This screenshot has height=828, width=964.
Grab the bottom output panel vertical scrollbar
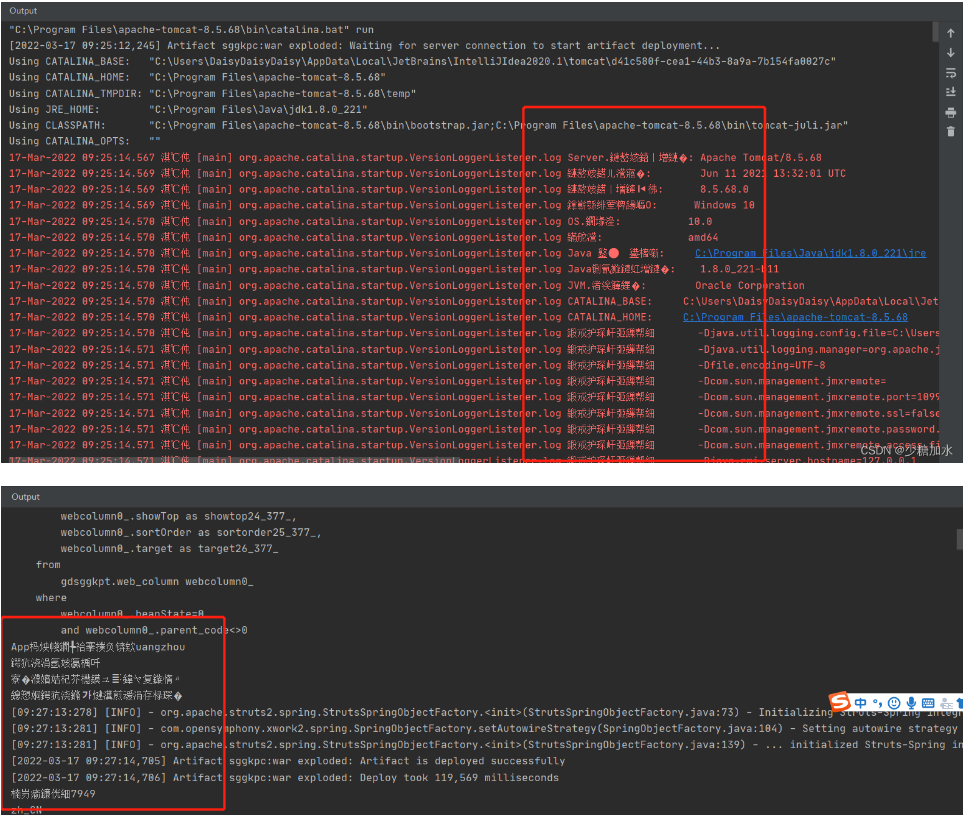960,539
